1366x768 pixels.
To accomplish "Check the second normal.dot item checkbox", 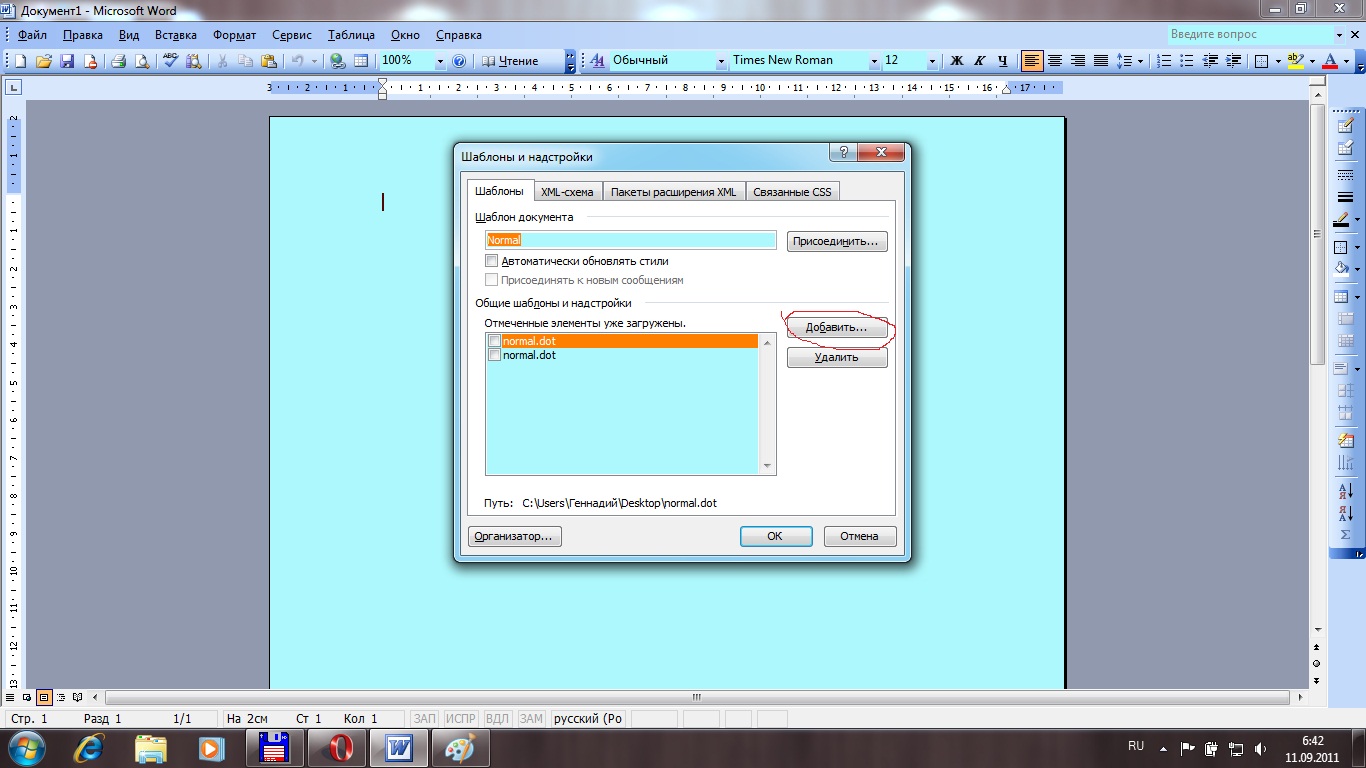I will point(494,355).
